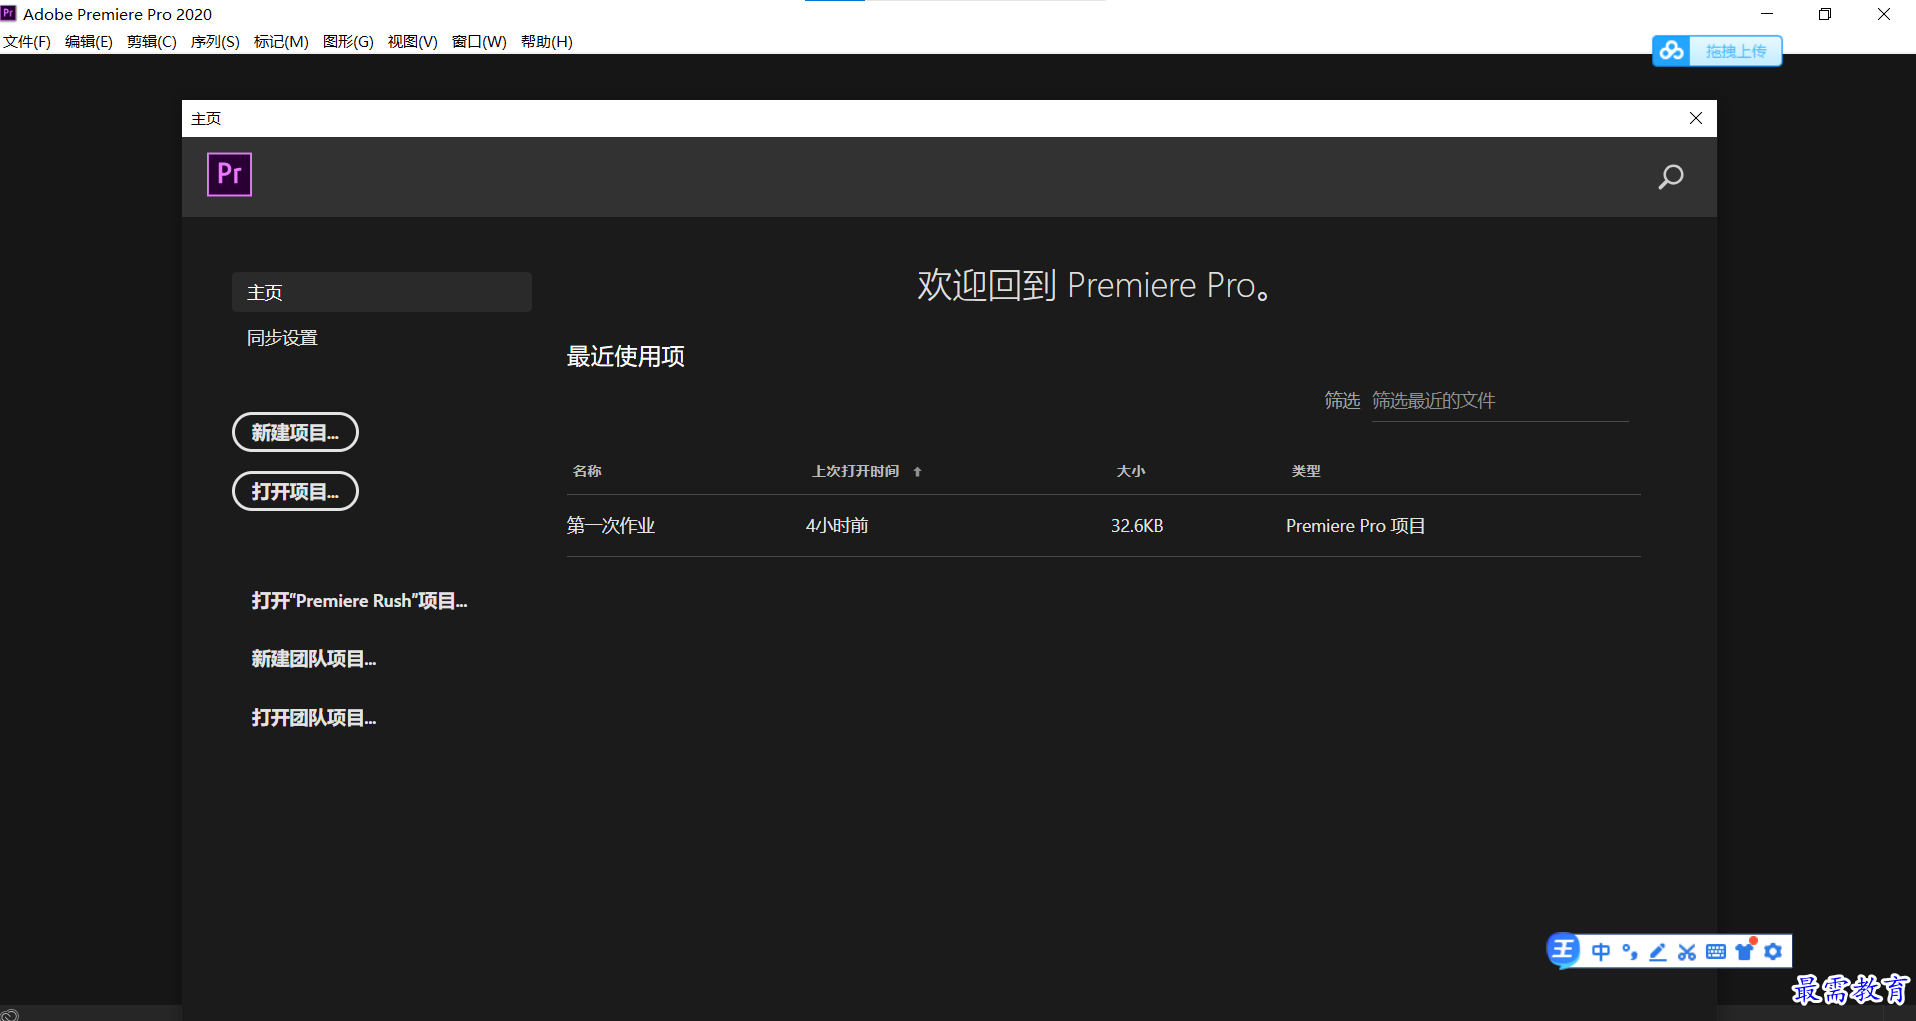
Task: Open the IME soft keyboard icon
Action: (1716, 952)
